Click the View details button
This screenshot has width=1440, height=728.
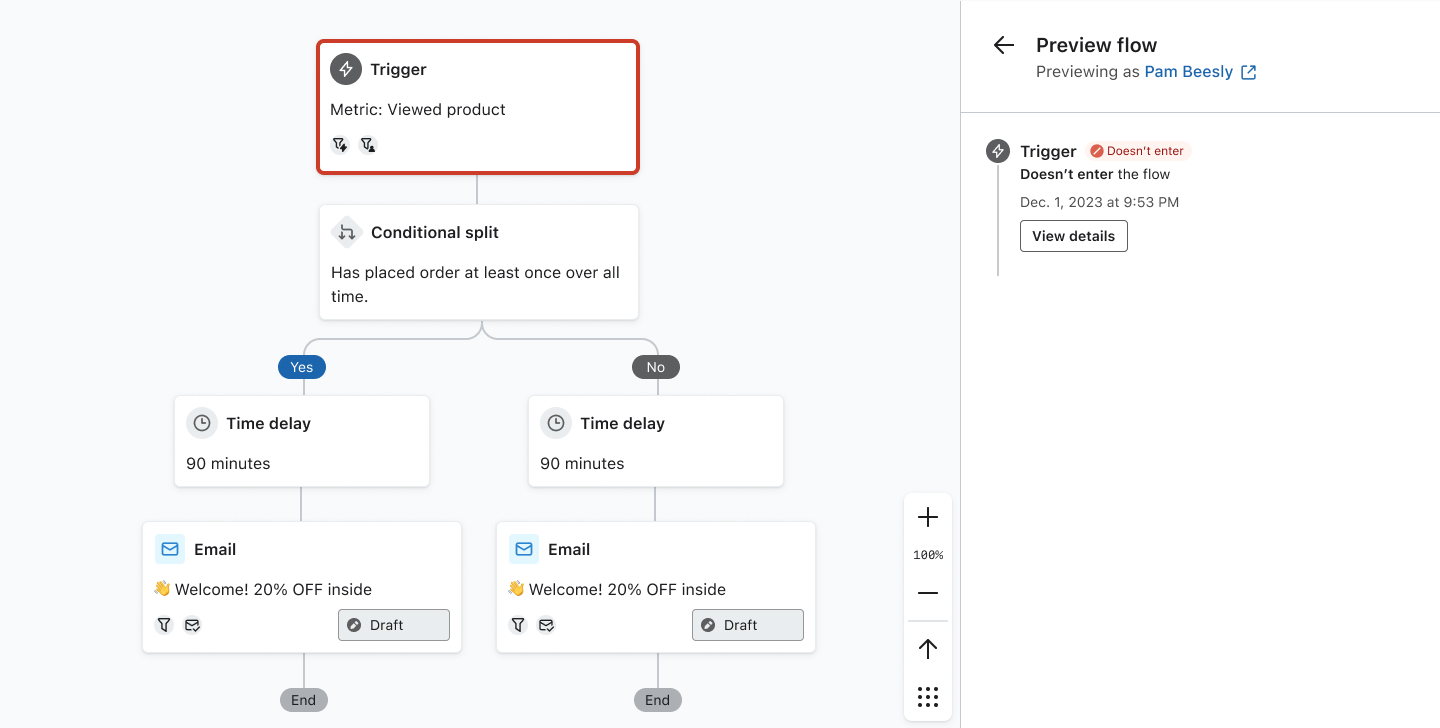click(x=1073, y=236)
